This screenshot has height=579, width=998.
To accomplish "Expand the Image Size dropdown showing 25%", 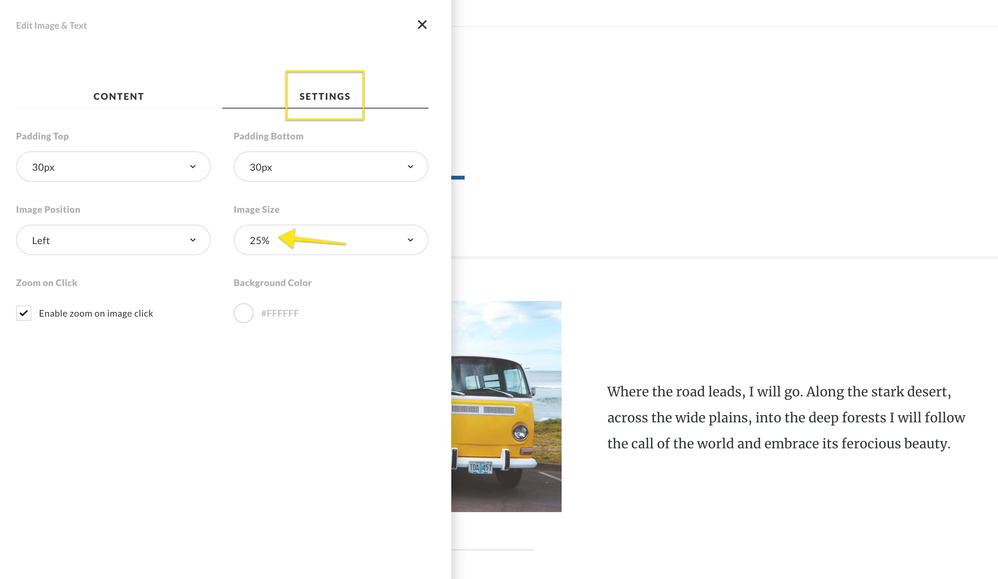I will 330,240.
